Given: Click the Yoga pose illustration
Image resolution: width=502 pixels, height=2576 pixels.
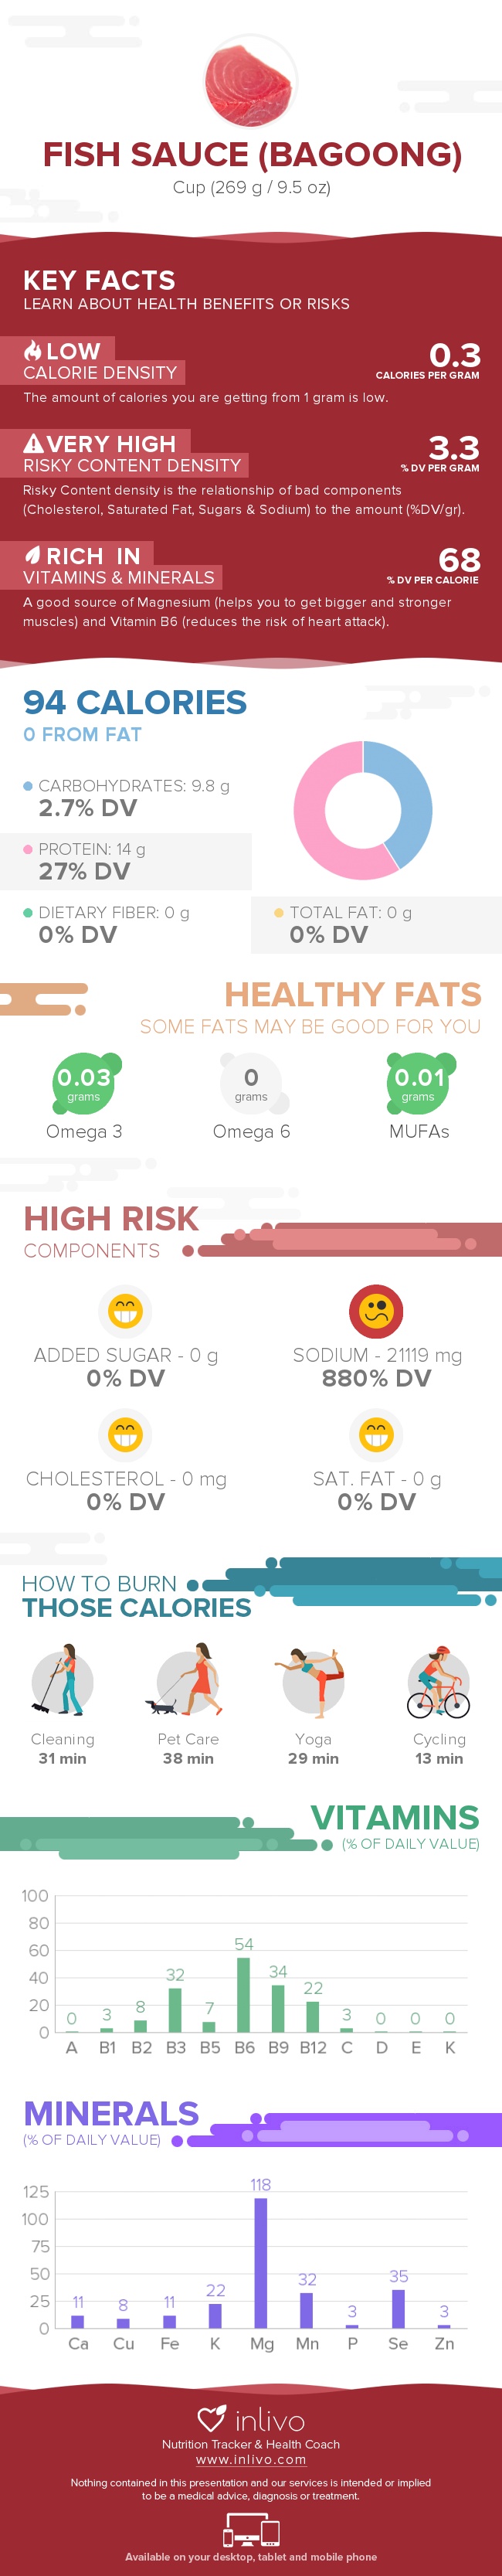Looking at the screenshot, I should tap(312, 1680).
